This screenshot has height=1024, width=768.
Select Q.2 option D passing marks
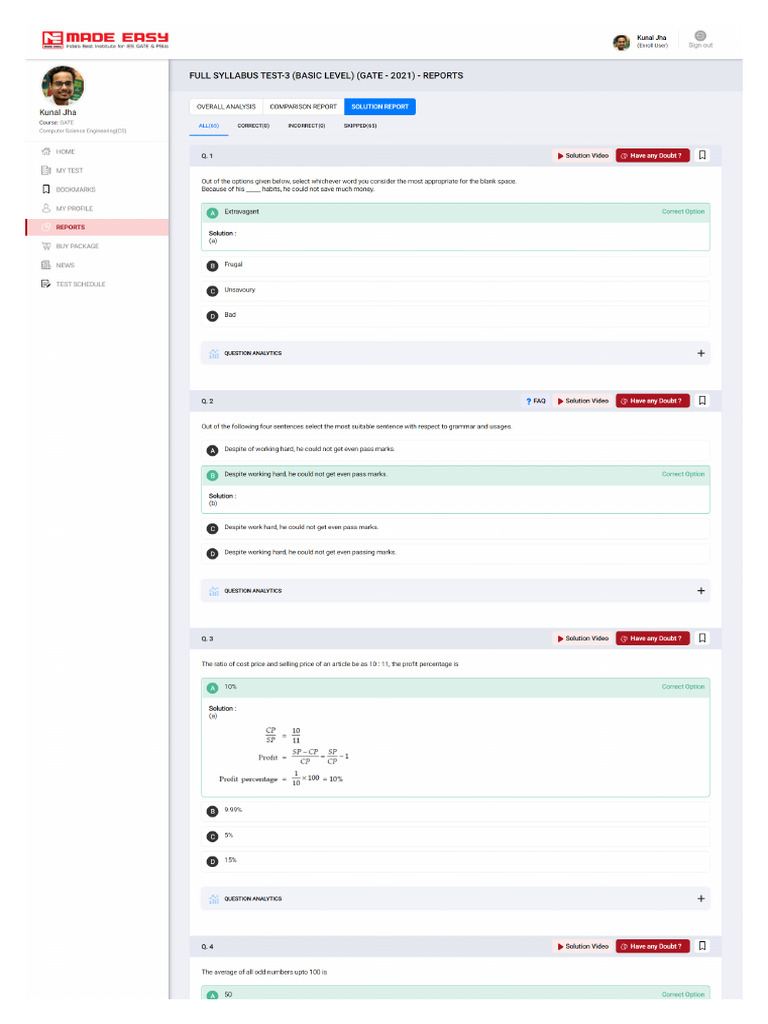[x=455, y=553]
